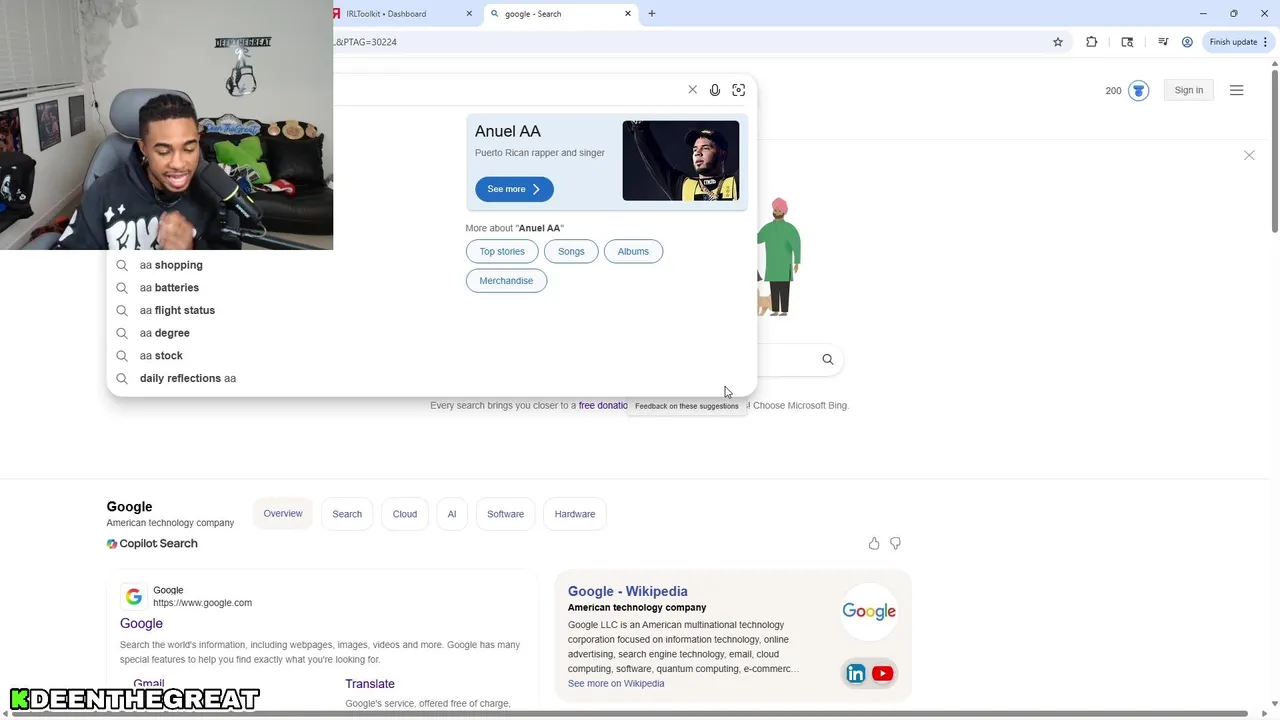The image size is (1280, 720).
Task: Click Copilot Search label
Action: [x=152, y=544]
